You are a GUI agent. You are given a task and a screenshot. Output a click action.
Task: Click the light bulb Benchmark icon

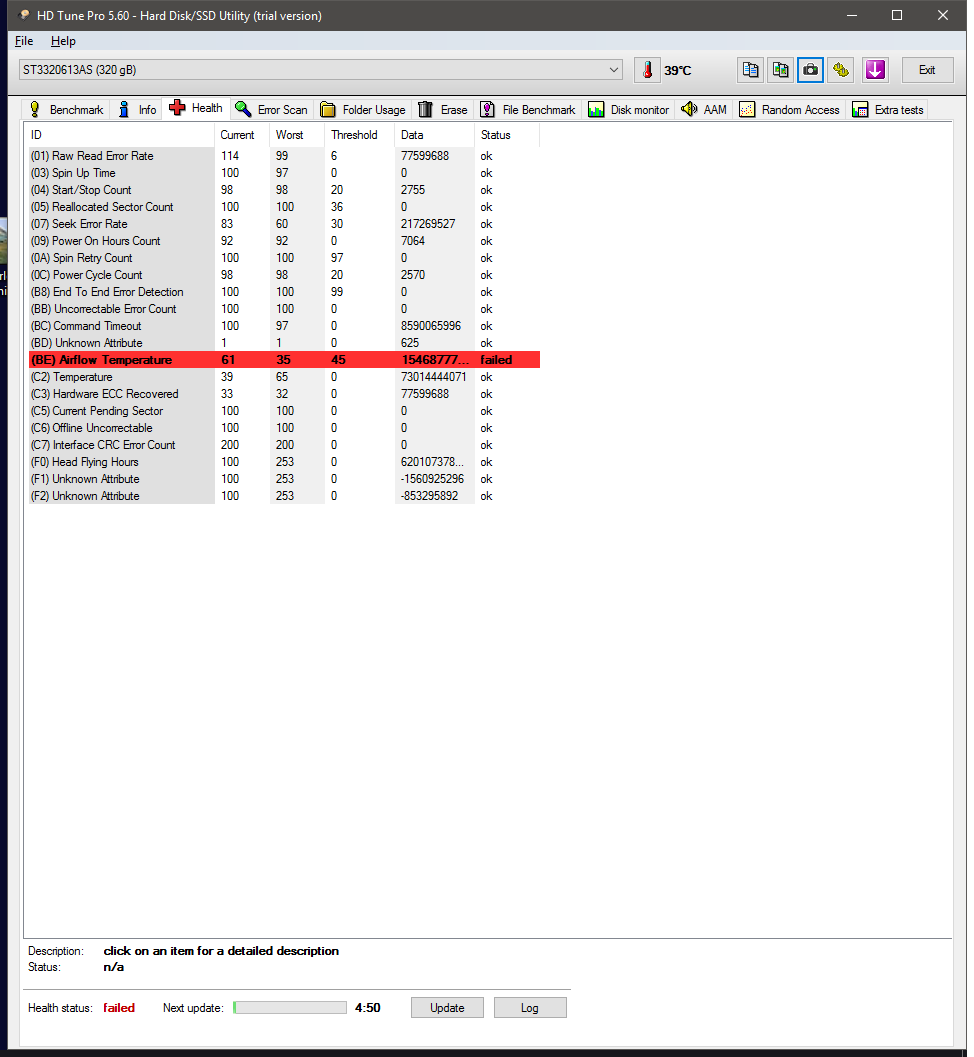tap(35, 109)
